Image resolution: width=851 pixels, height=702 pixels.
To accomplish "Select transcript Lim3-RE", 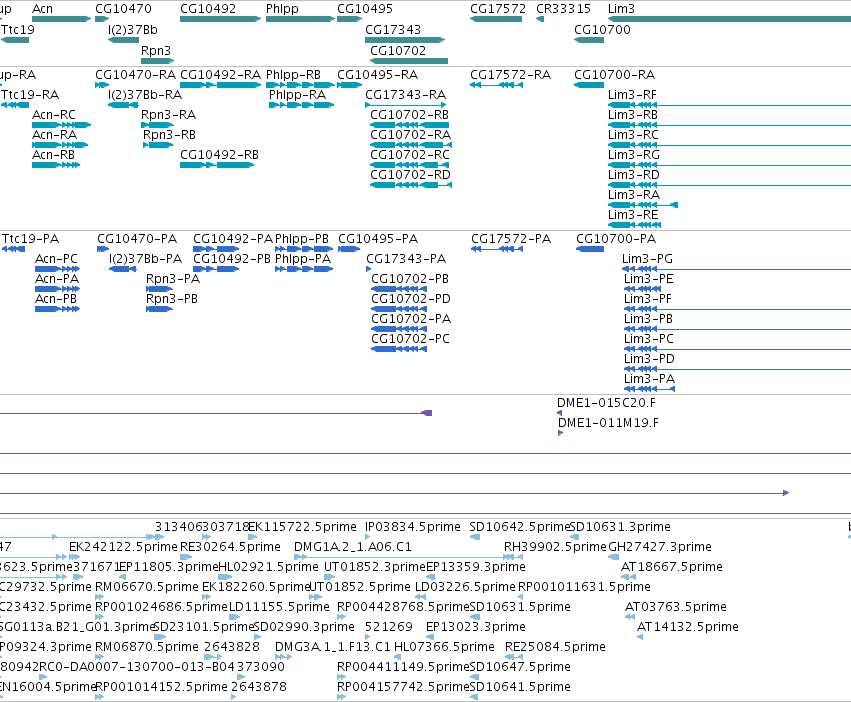I will 633,215.
